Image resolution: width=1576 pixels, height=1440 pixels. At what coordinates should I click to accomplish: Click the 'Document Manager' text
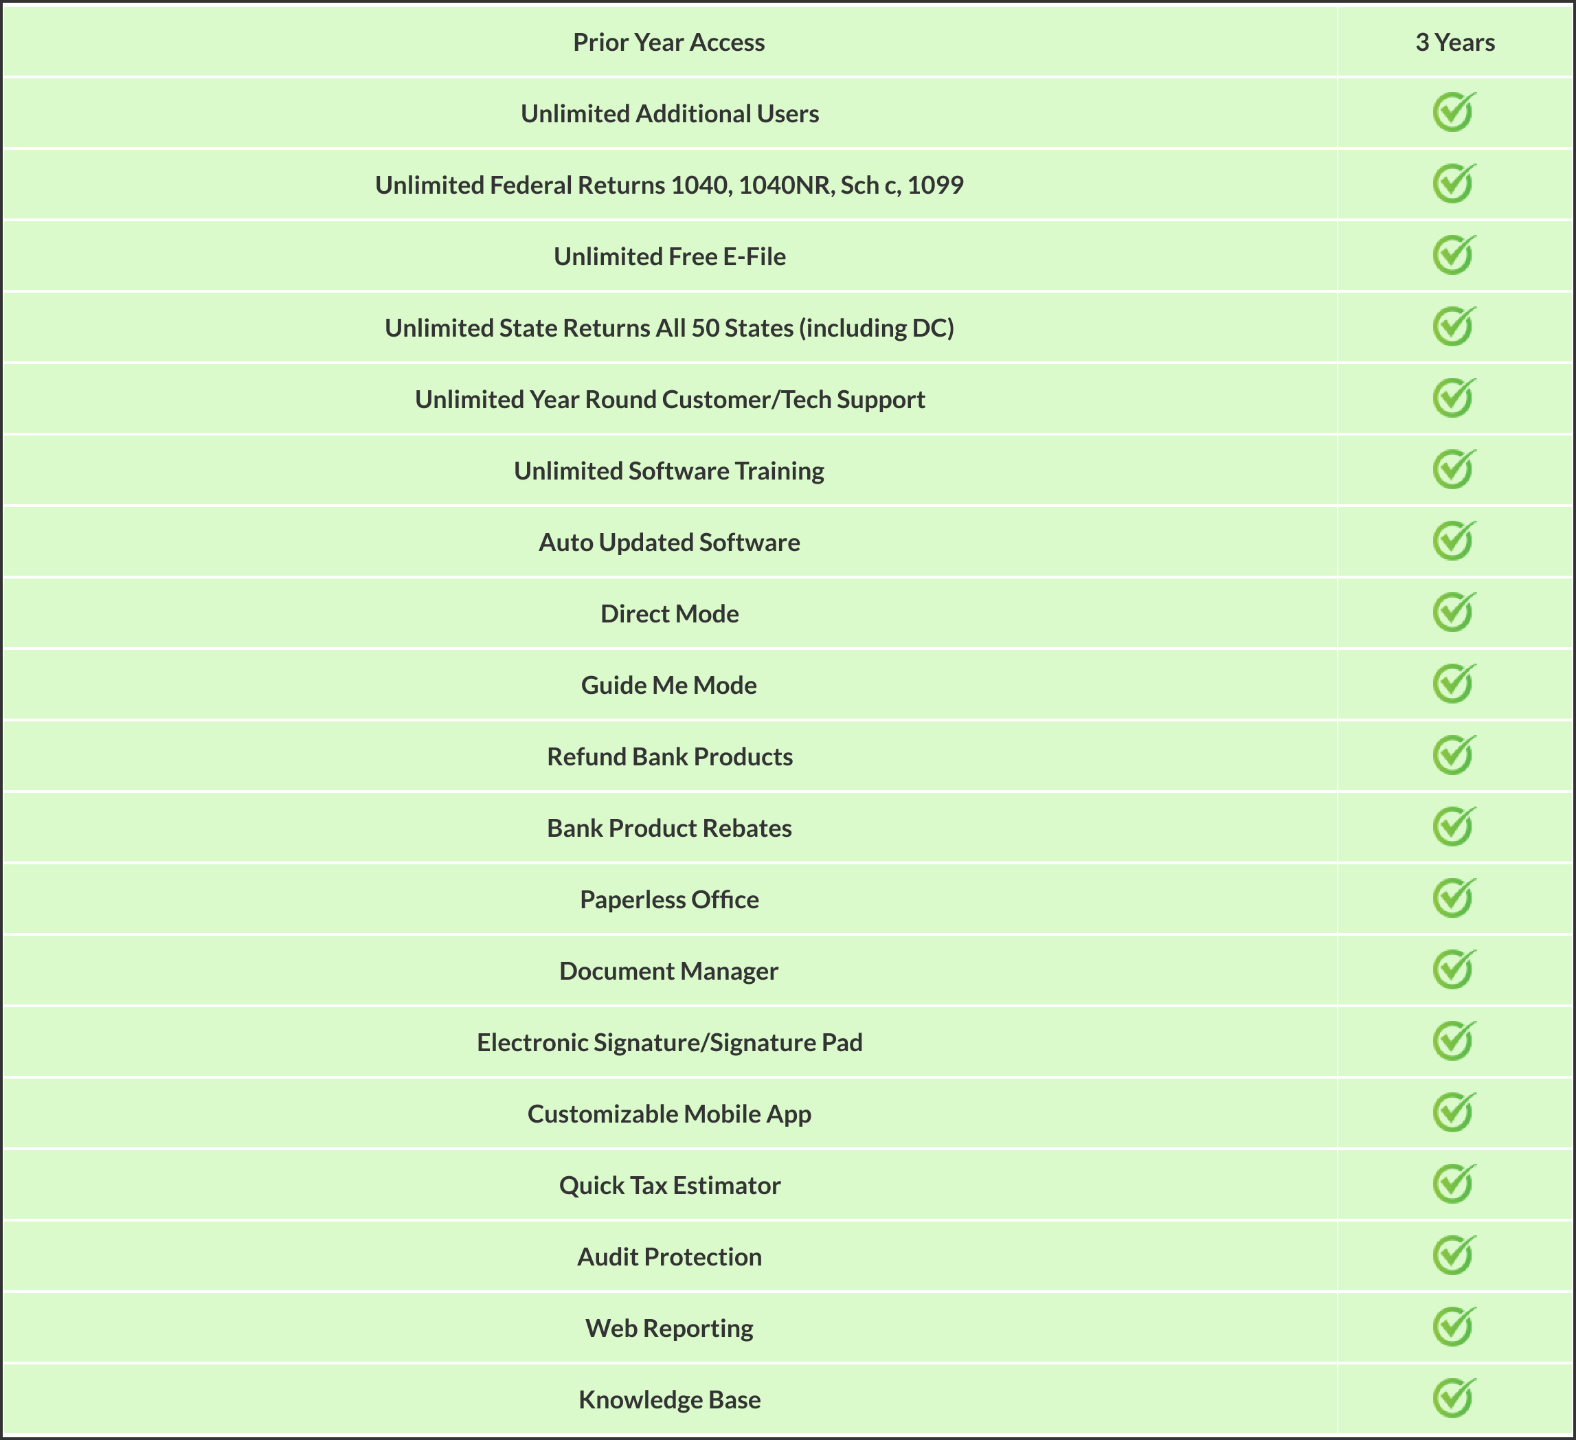pos(669,971)
